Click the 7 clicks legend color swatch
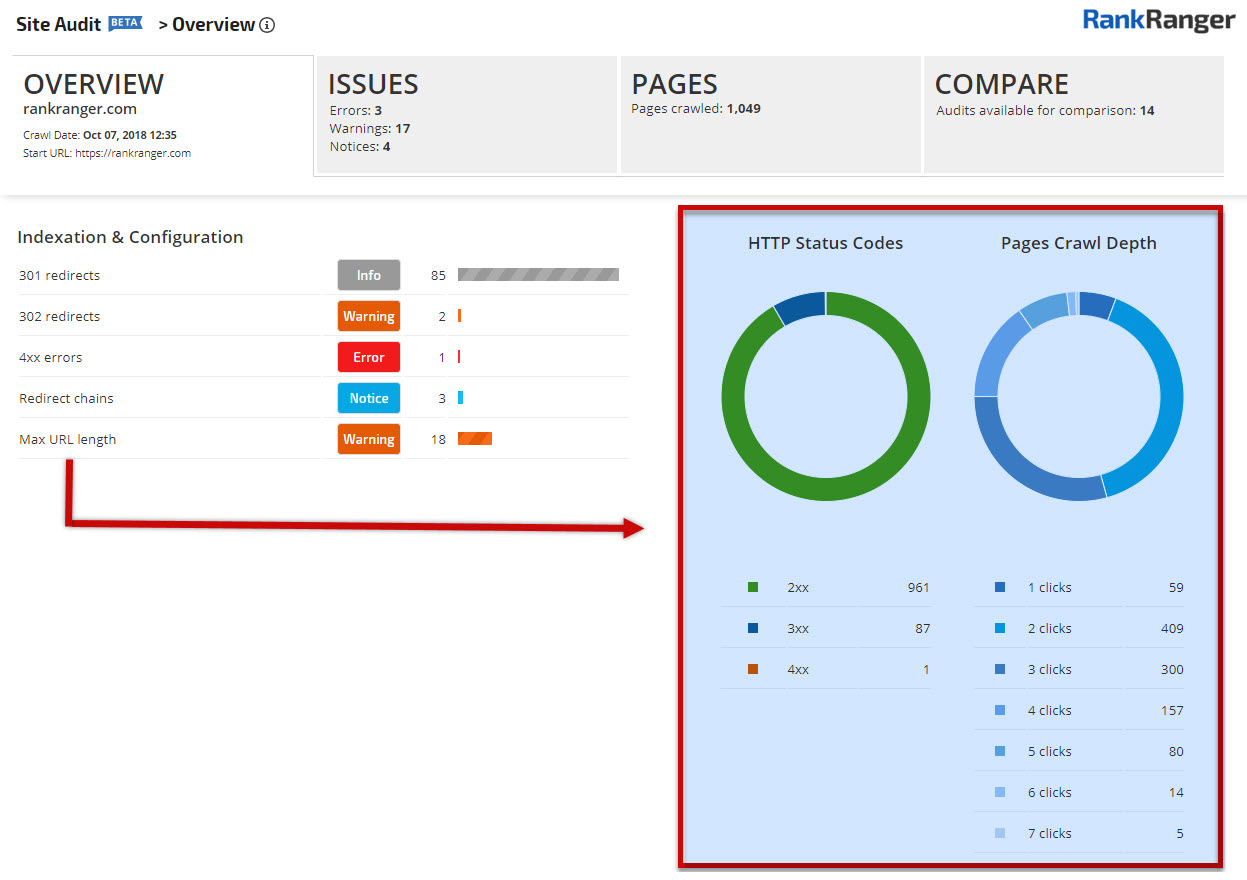The image size is (1247, 880). click(x=1000, y=834)
